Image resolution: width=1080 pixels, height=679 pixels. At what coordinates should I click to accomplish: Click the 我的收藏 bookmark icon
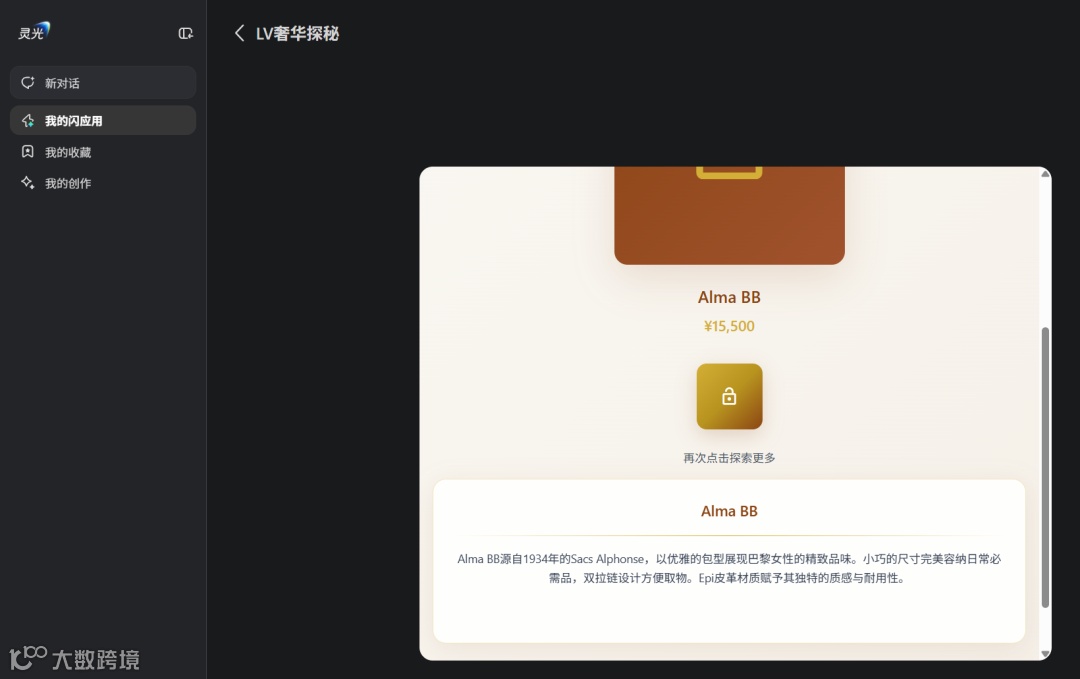(28, 152)
